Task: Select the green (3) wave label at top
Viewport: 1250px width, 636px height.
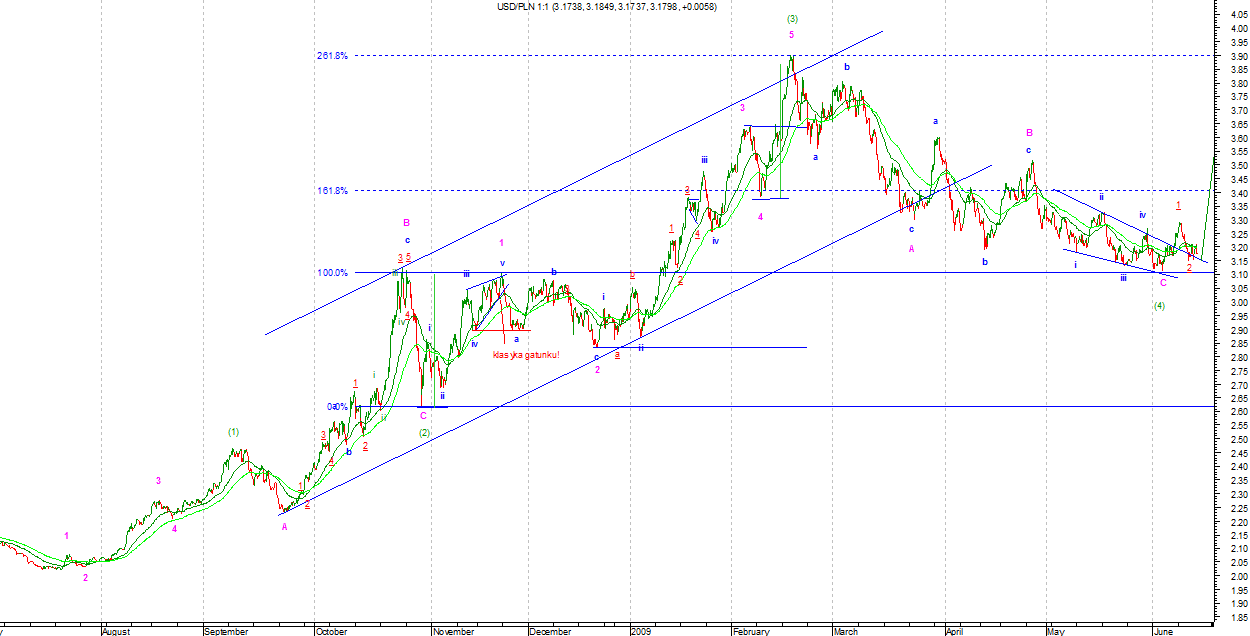Action: pyautogui.click(x=792, y=19)
